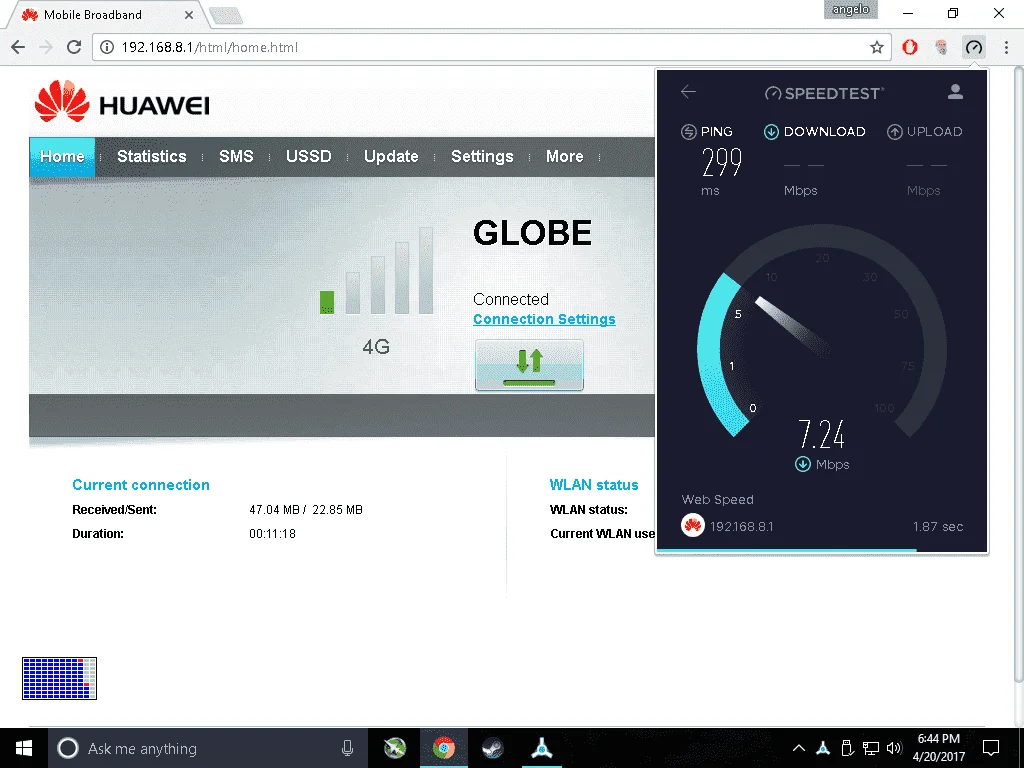Open Steam from the taskbar
Image resolution: width=1024 pixels, height=768 pixels.
492,748
